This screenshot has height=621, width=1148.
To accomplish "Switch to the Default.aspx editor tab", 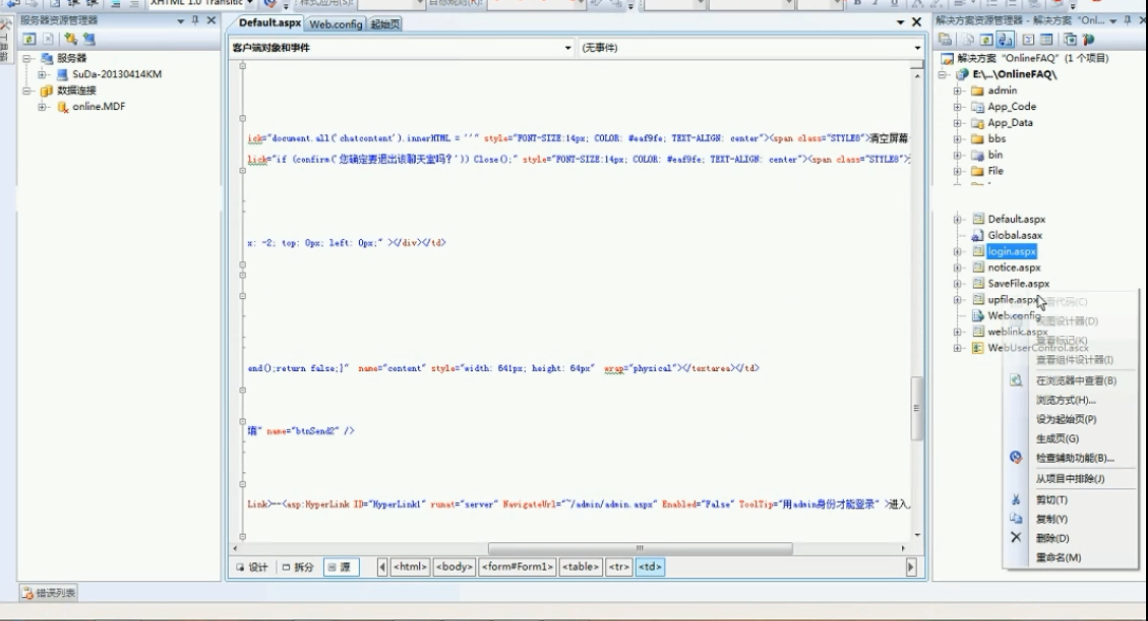I will [269, 23].
